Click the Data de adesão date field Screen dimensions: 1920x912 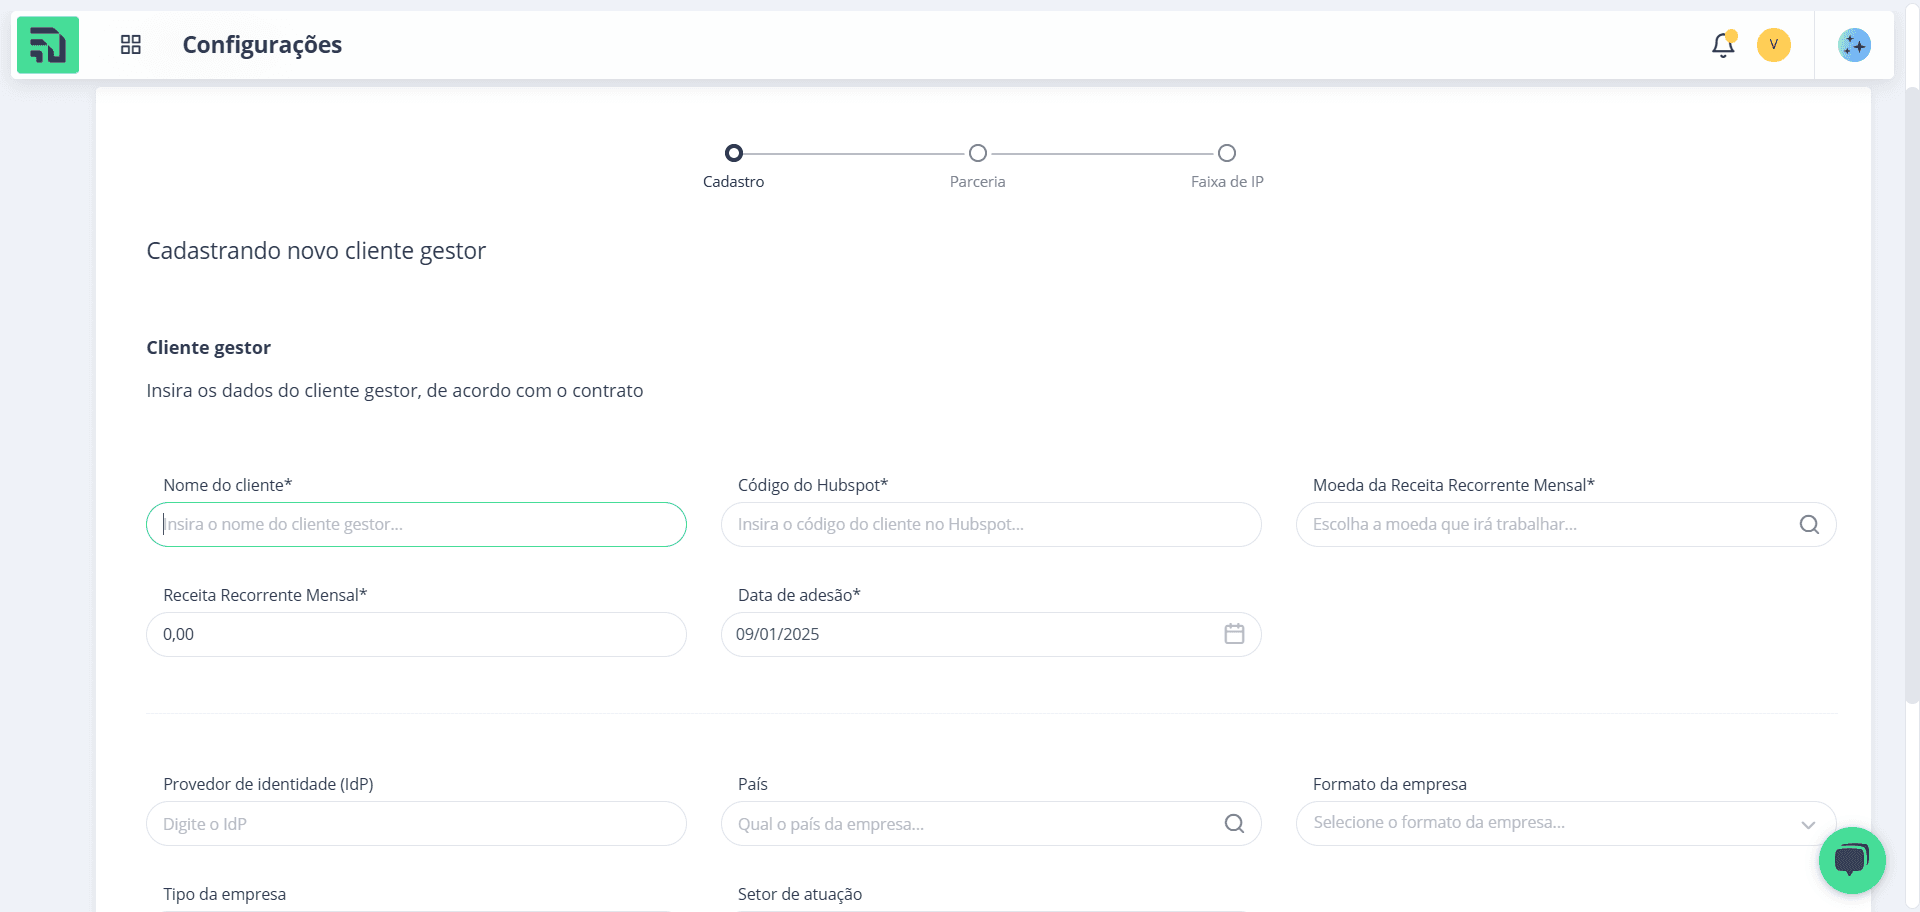point(991,634)
